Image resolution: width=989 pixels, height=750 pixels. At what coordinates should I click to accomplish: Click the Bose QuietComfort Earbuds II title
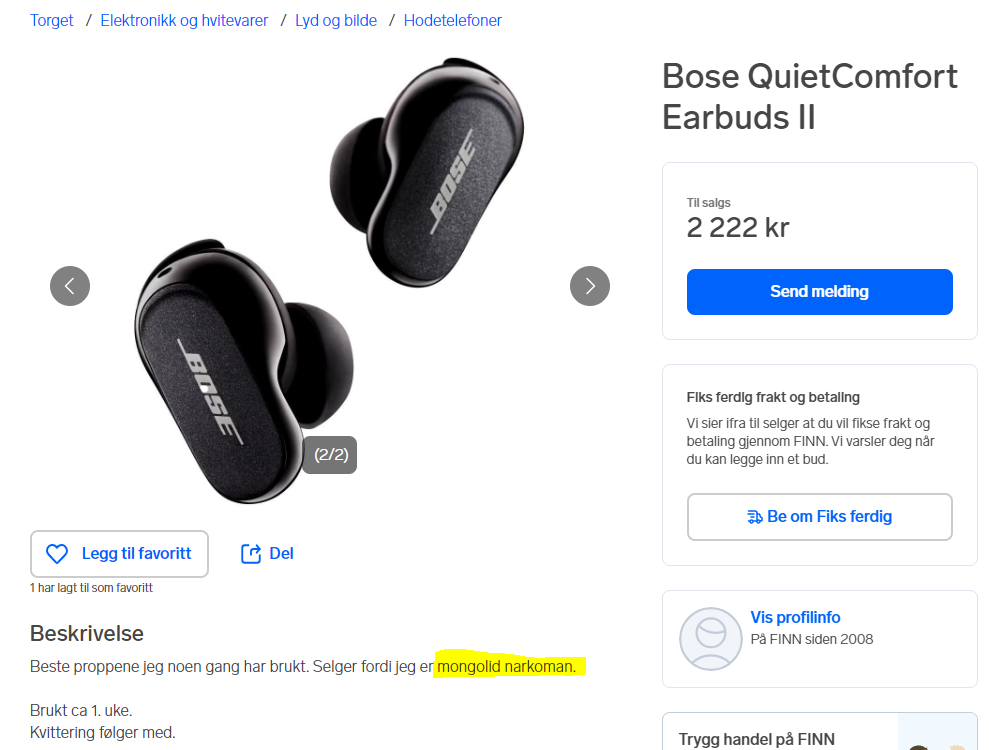click(810, 96)
